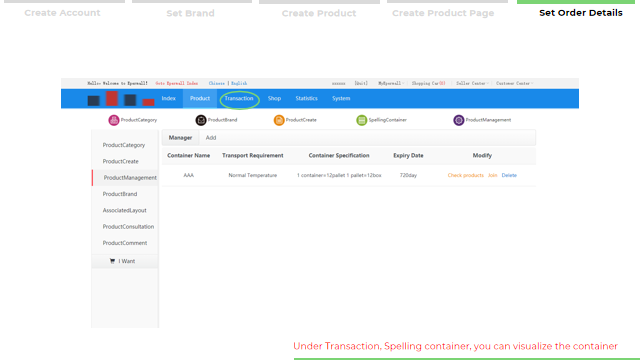Click the Eperwall logo in blue navbar
This screenshot has height=360, width=640.
coord(121,99)
